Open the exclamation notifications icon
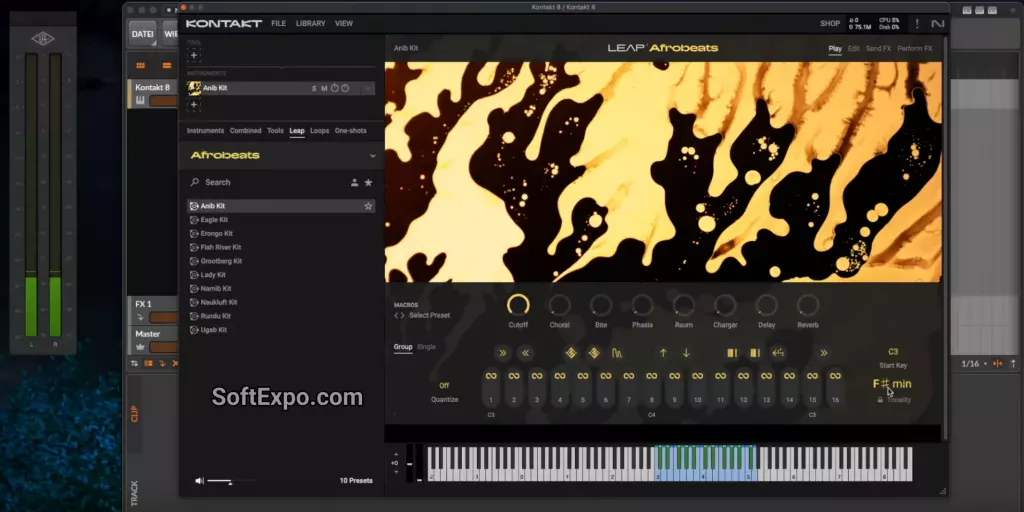 click(917, 24)
